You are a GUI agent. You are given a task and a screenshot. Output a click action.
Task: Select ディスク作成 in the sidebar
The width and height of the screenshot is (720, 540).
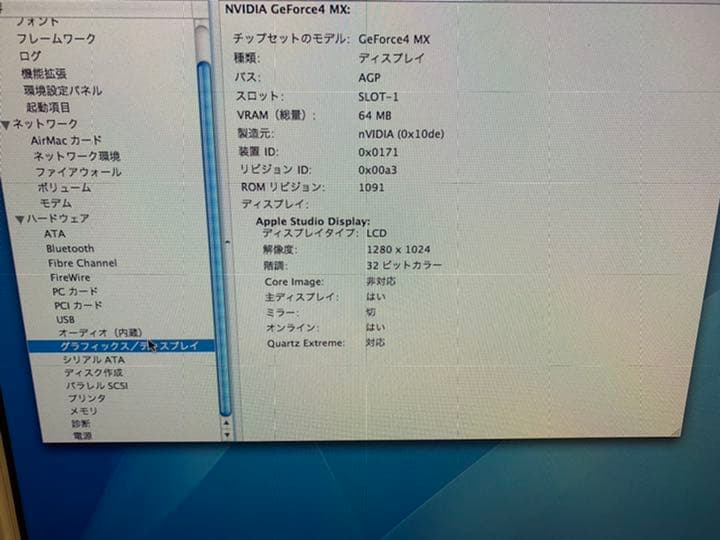[x=94, y=373]
